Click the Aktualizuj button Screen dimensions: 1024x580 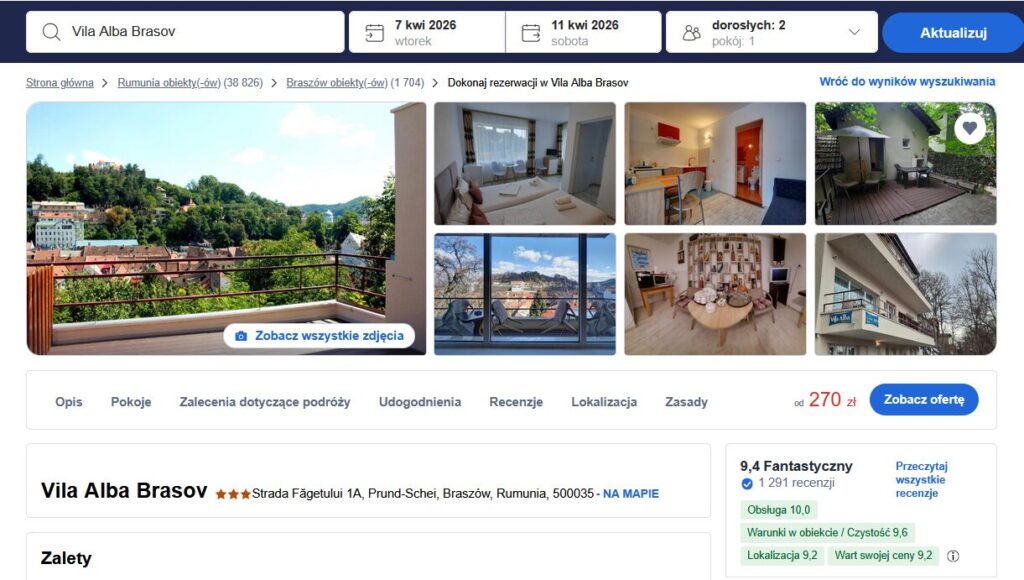tap(953, 33)
